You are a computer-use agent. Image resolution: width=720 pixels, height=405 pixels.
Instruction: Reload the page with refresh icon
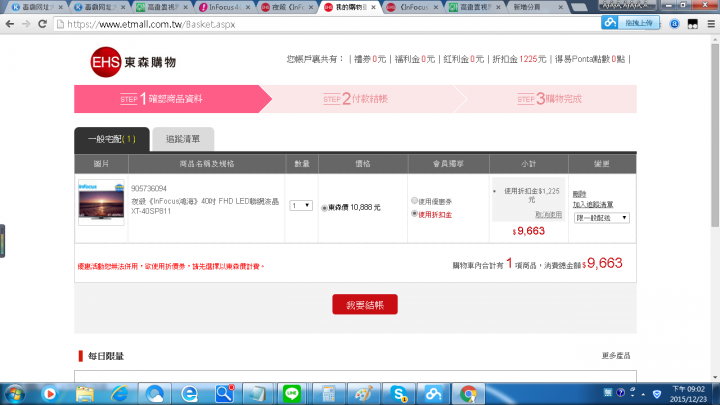pos(42,24)
